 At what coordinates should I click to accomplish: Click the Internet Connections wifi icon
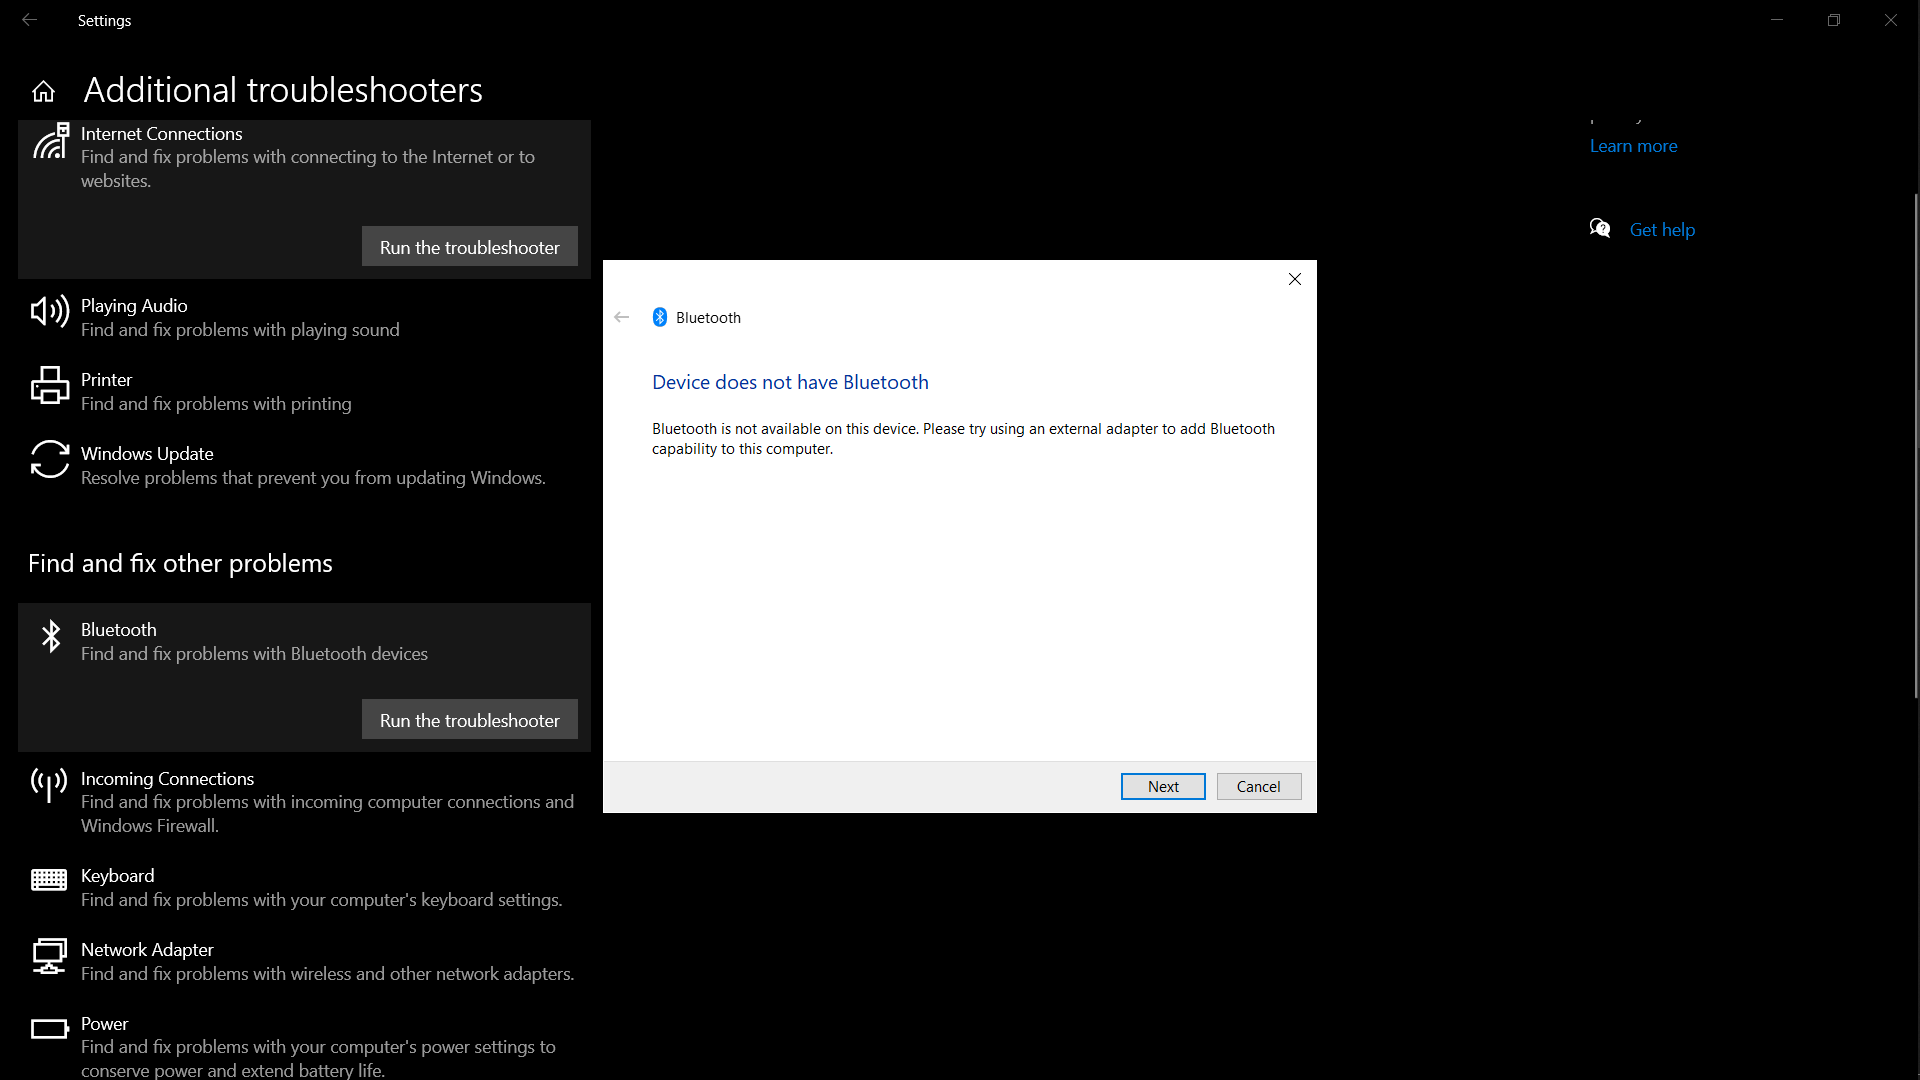50,141
